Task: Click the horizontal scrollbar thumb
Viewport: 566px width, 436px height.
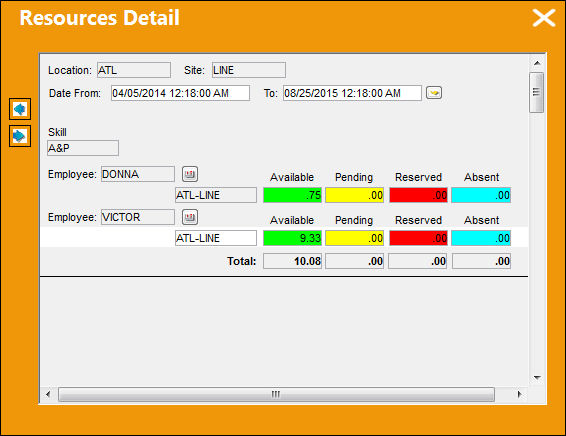Action: click(276, 394)
